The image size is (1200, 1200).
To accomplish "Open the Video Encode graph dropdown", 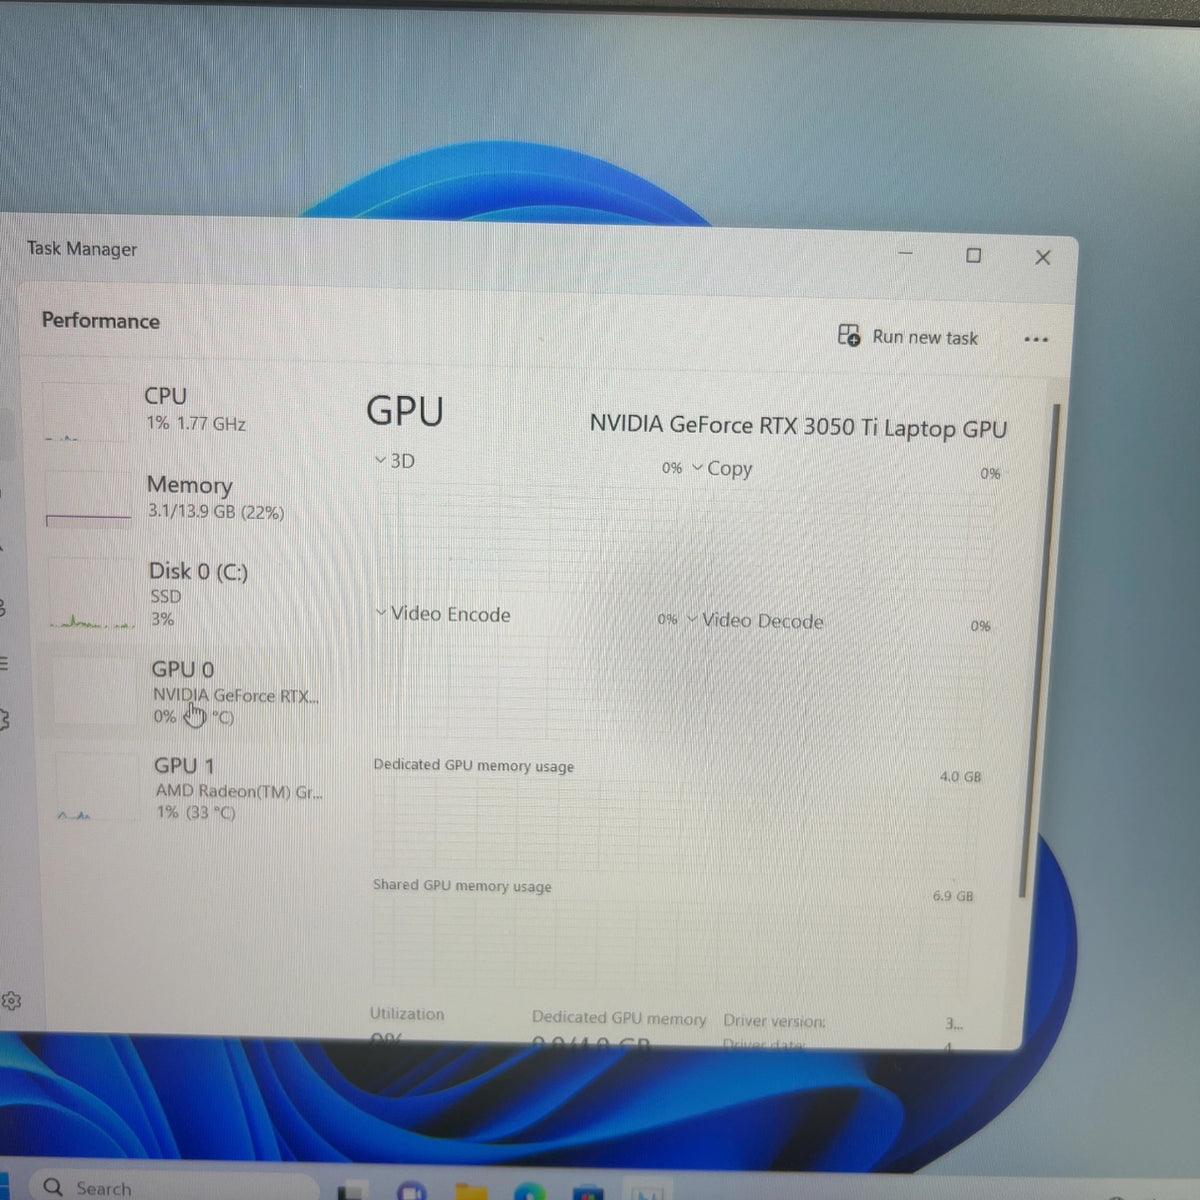I will [443, 614].
